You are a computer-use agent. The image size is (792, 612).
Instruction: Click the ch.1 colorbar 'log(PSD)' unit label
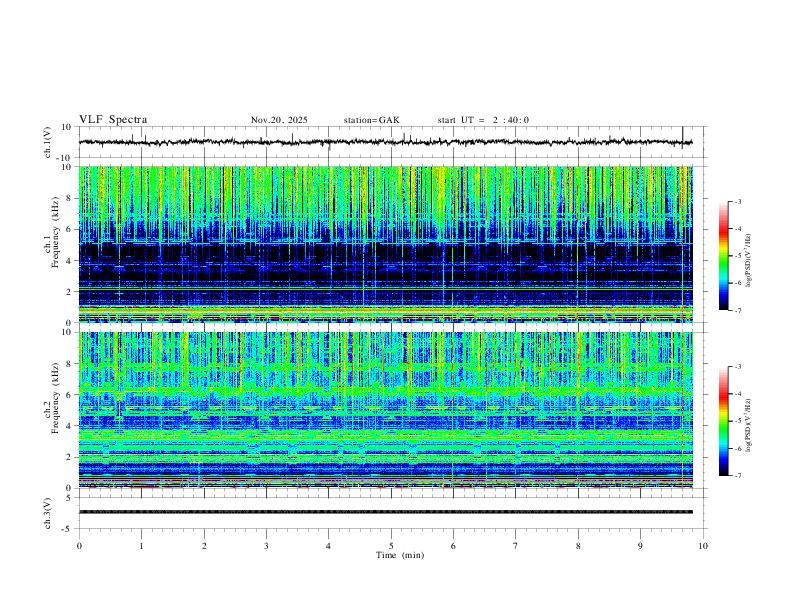click(749, 260)
